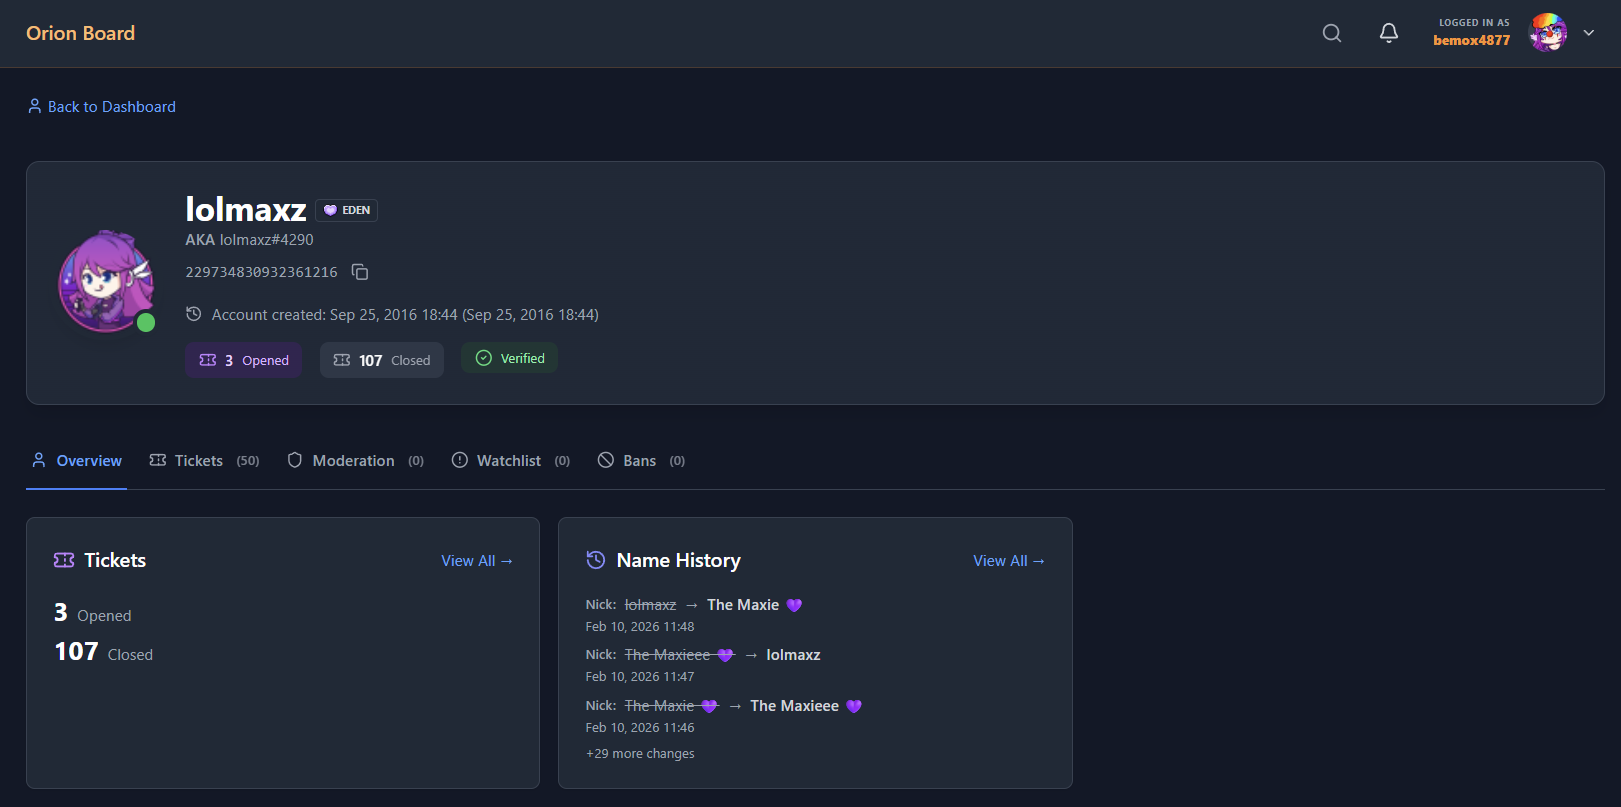Copy the user ID with copy icon
This screenshot has width=1621, height=807.
(x=360, y=272)
